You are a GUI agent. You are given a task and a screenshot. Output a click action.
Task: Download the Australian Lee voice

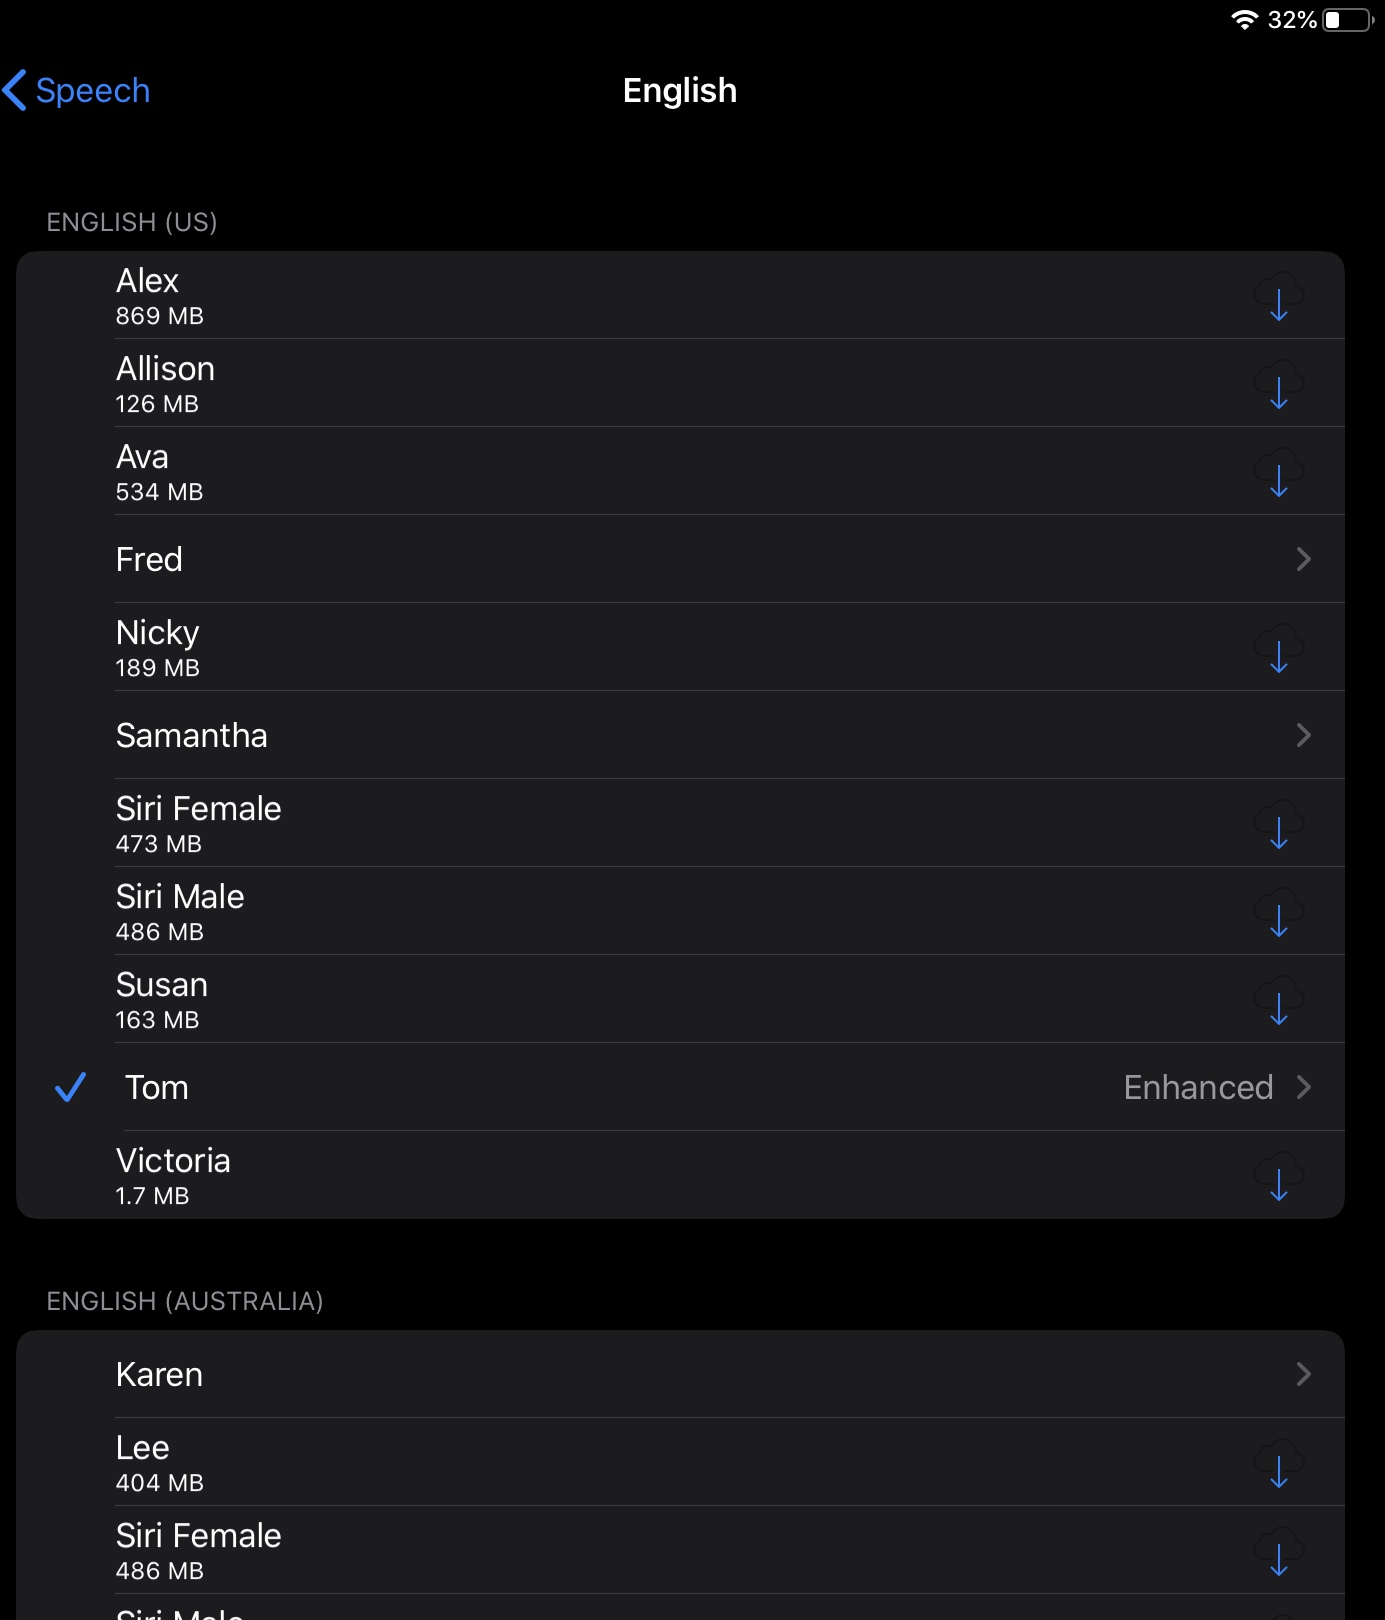[1278, 1464]
